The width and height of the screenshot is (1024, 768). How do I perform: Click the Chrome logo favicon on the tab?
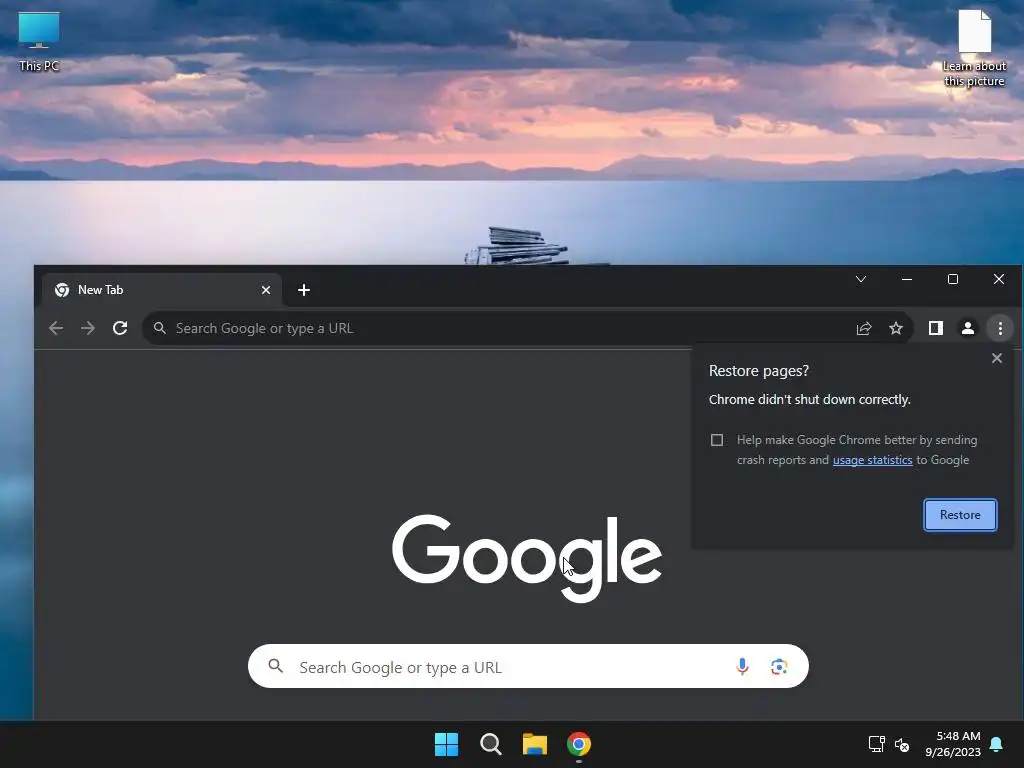62,290
